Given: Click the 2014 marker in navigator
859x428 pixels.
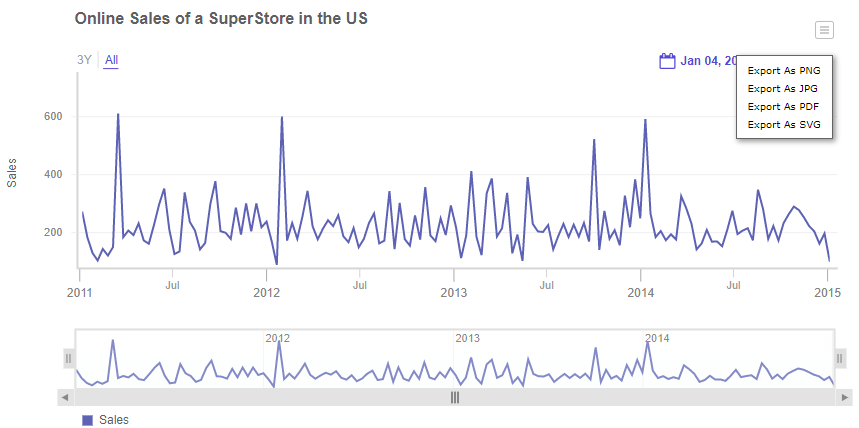Looking at the screenshot, I should click(657, 338).
